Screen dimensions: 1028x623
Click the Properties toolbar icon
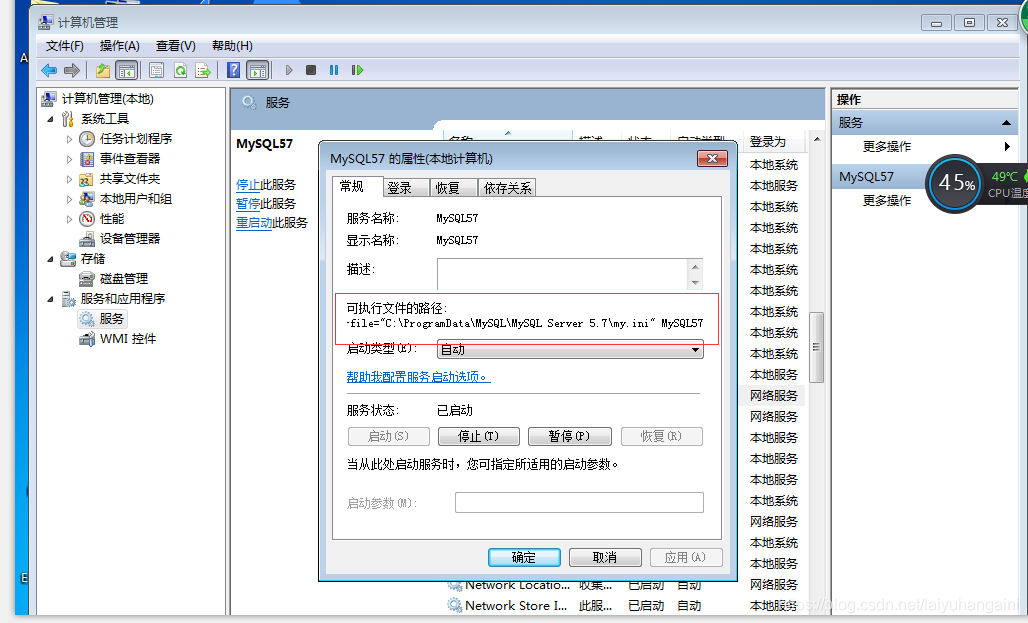156,70
